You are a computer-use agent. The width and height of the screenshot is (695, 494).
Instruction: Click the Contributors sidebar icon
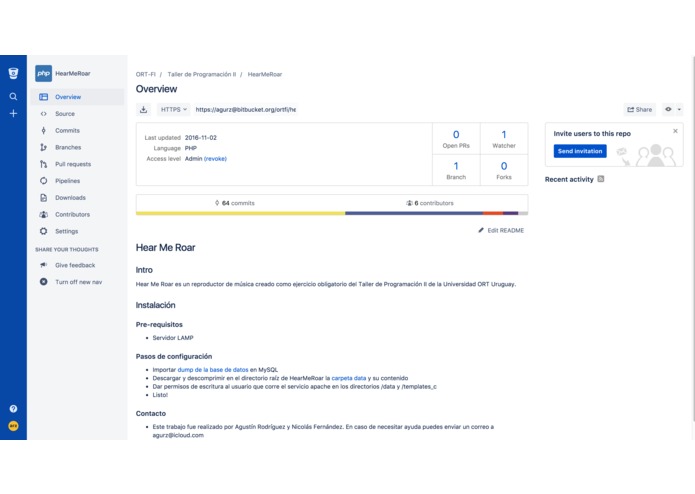(43, 214)
